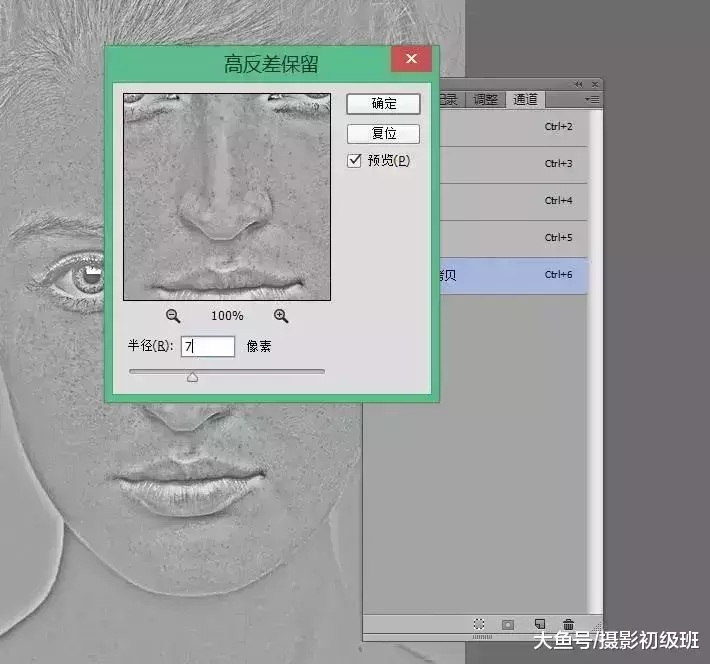Click the channels panel vertical scrollbar

tap(594, 362)
